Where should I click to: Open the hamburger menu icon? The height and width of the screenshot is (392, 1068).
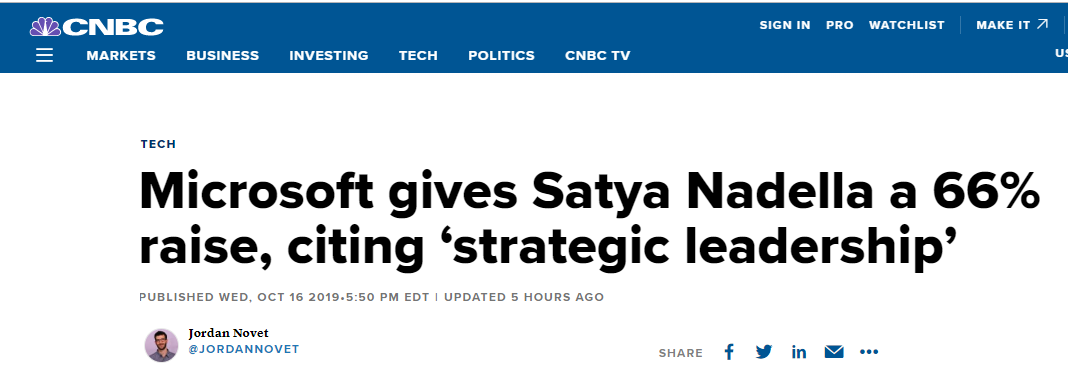click(x=44, y=55)
